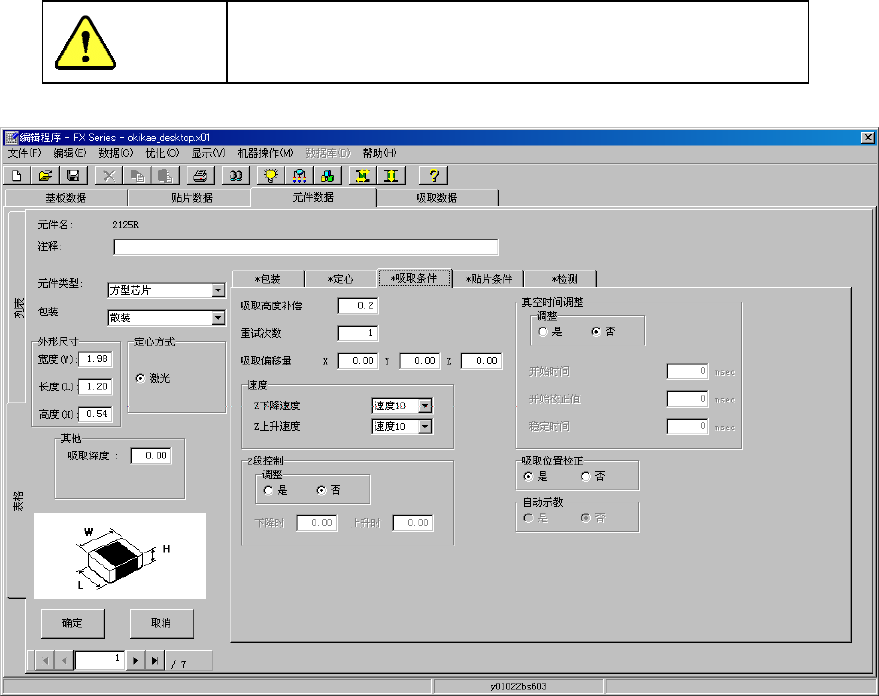Click the 确定 button
The height and width of the screenshot is (696, 879).
pos(72,623)
